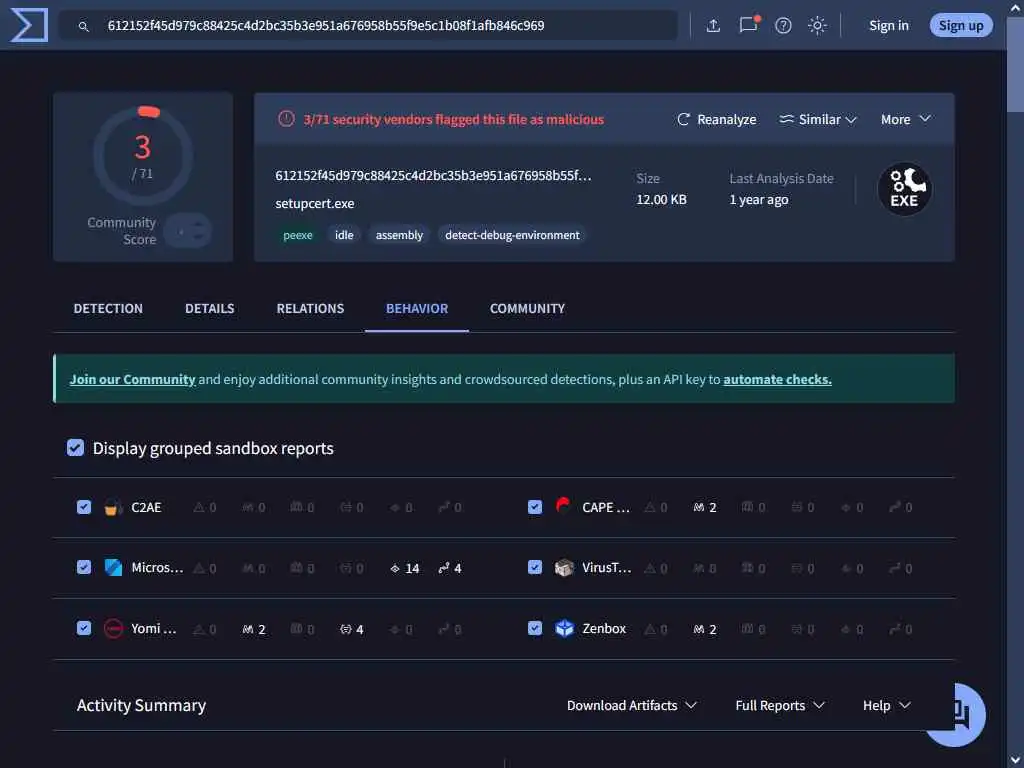1024x768 pixels.
Task: Click the hash search input field
Action: 369,25
